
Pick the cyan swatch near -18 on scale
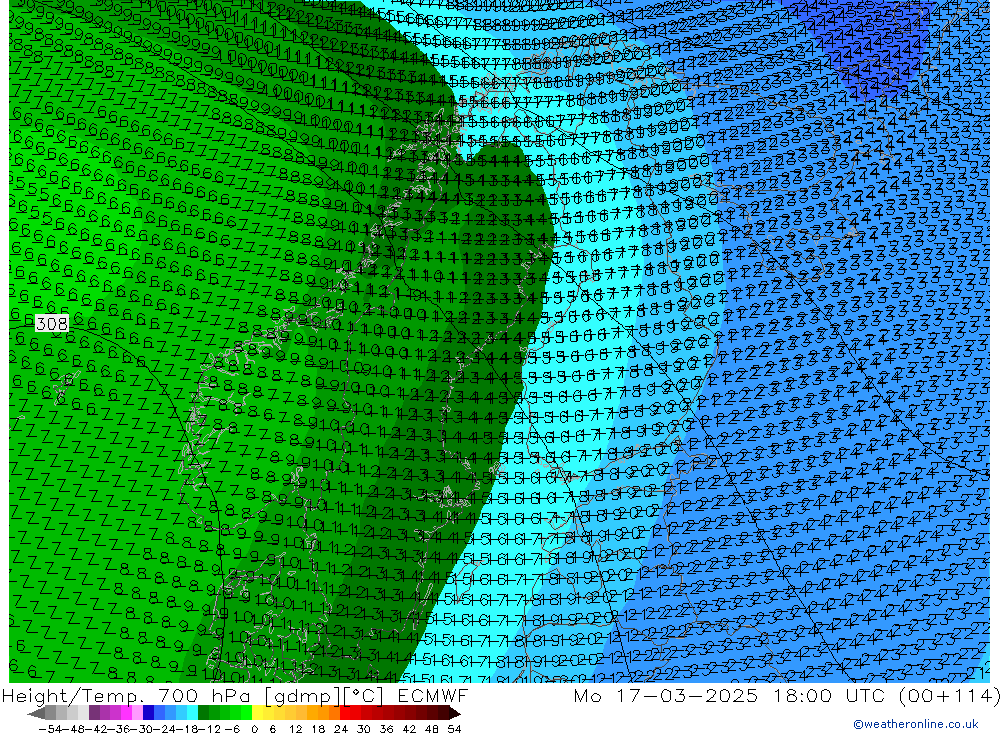tap(192, 713)
